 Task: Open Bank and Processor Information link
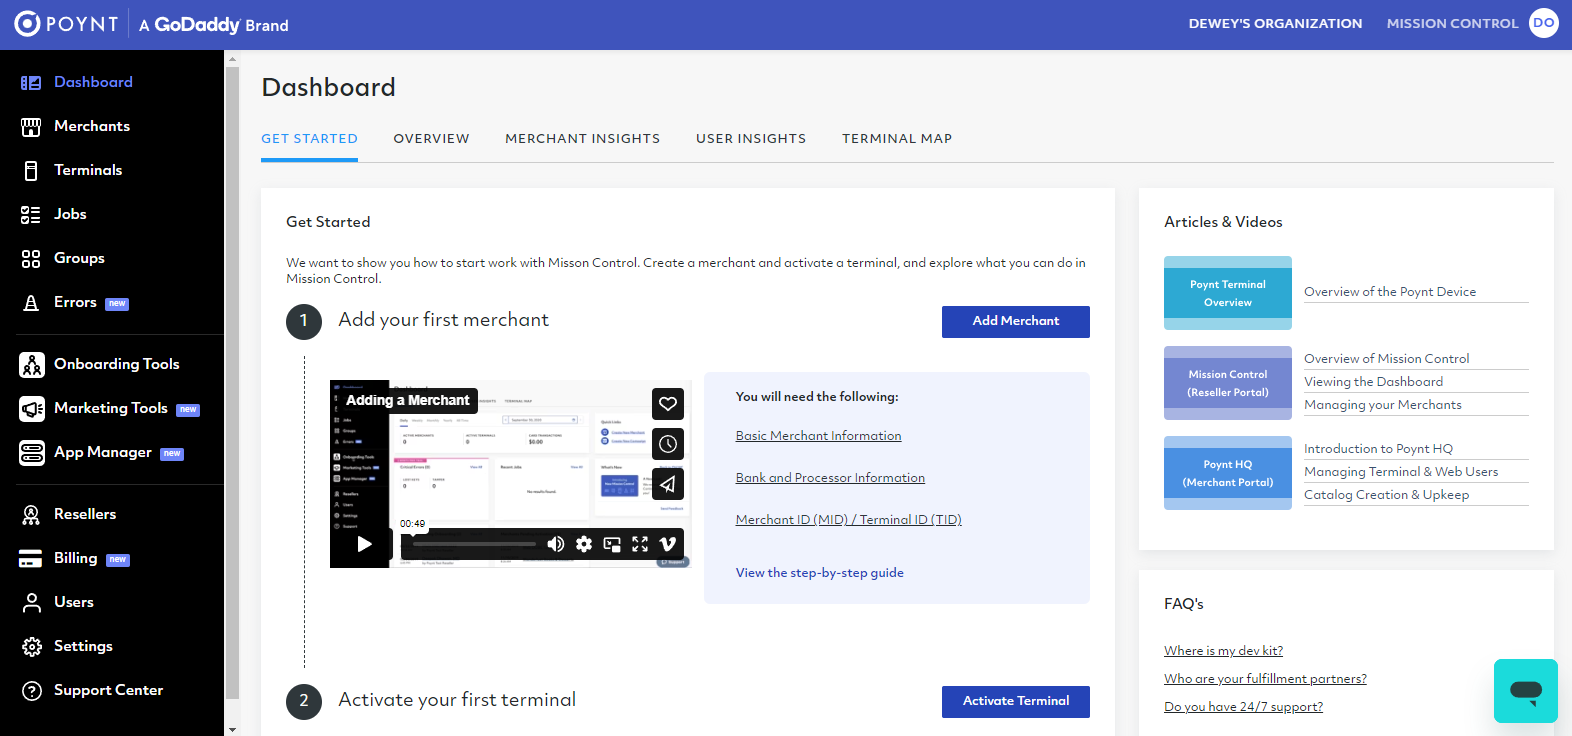pos(830,478)
